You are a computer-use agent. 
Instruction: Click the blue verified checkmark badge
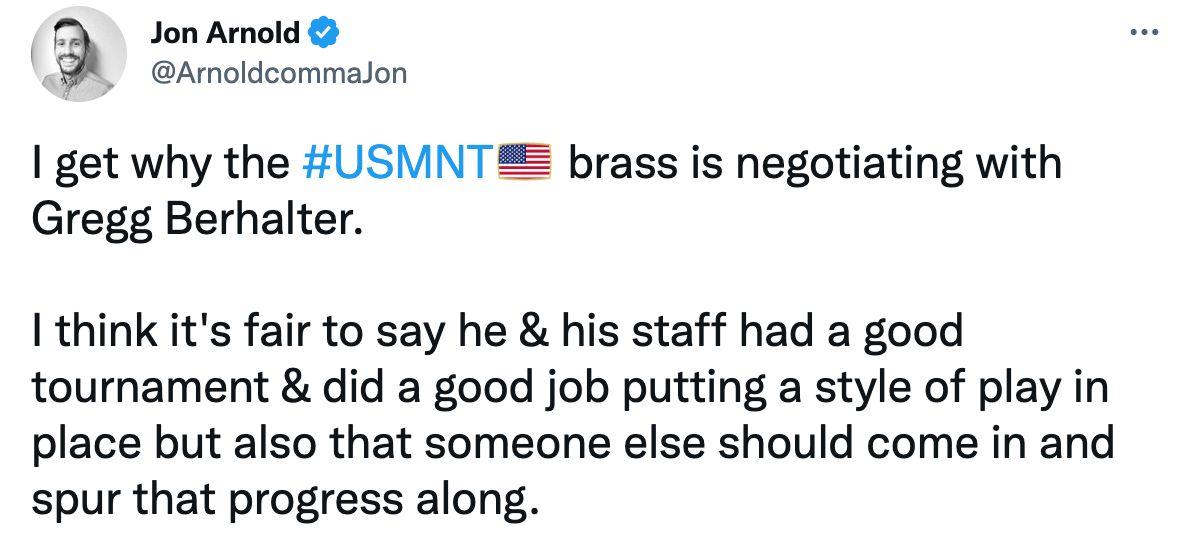[x=324, y=33]
